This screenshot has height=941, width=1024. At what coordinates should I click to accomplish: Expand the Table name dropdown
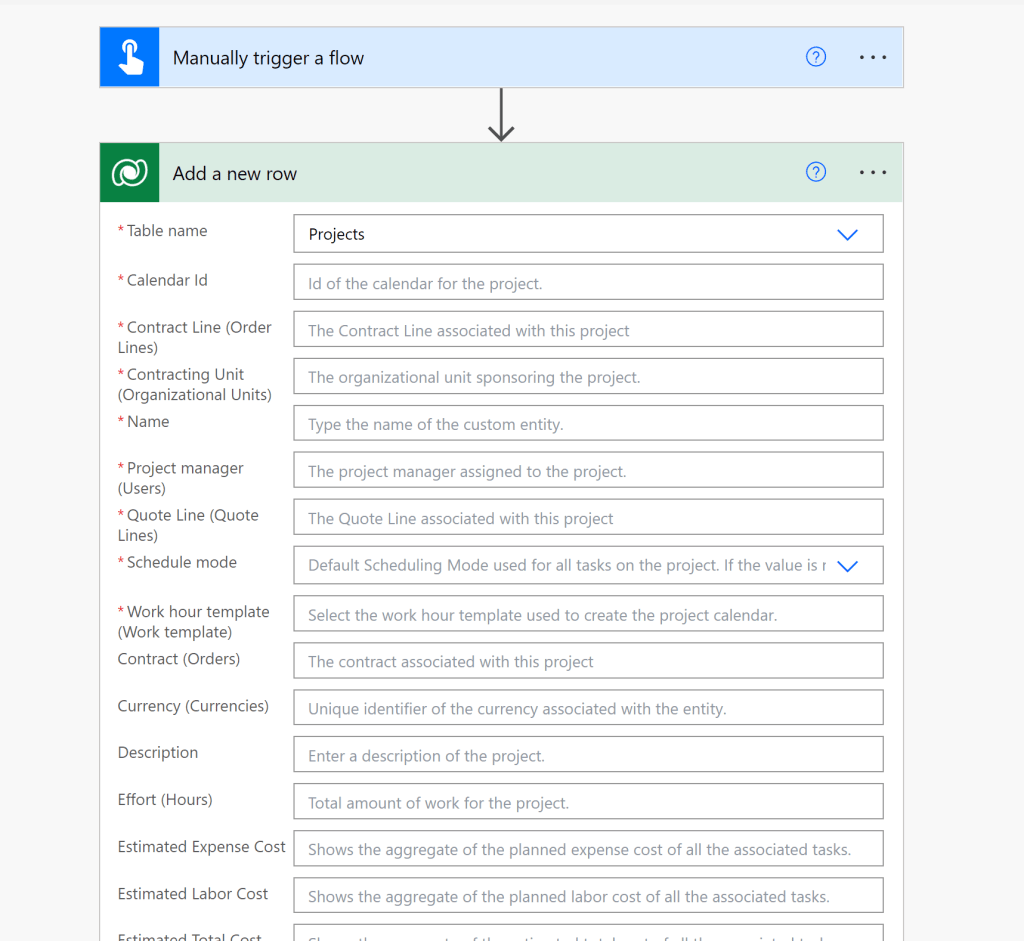click(847, 234)
